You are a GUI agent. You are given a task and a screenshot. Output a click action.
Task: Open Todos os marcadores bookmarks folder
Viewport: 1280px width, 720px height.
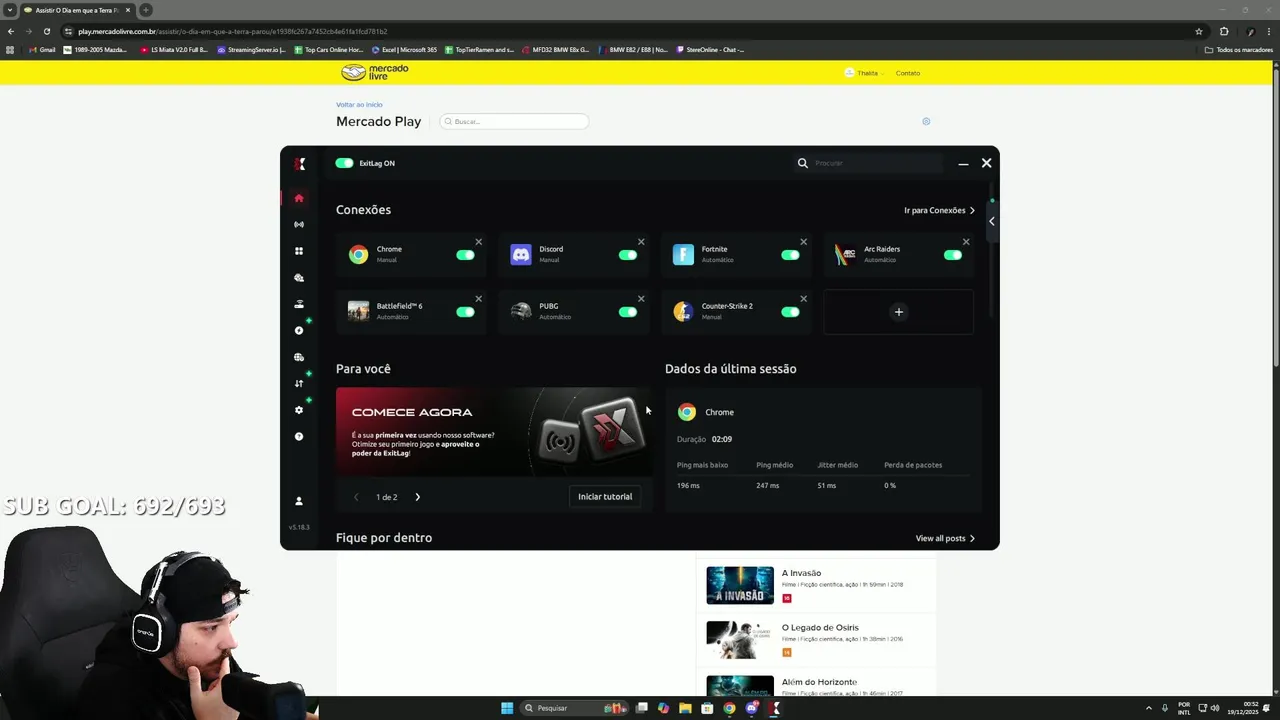1238,49
